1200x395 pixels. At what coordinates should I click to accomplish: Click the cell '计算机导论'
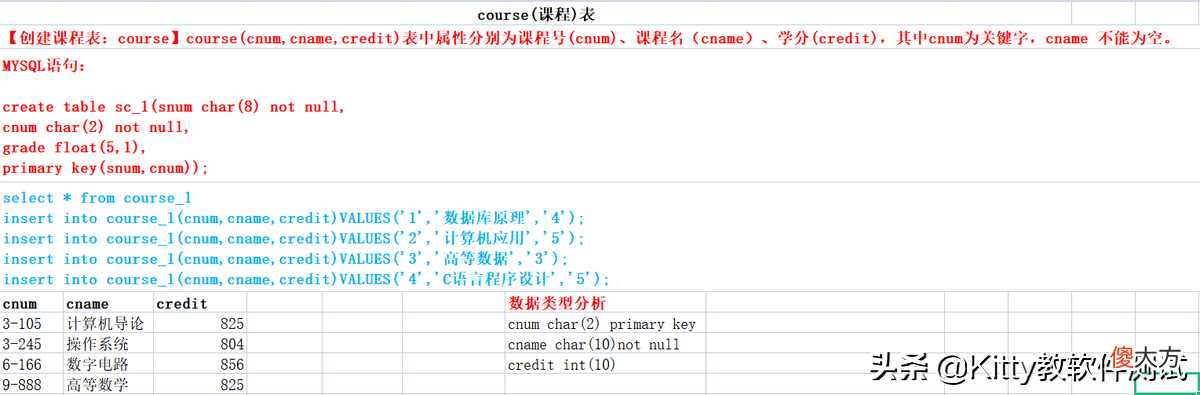point(109,324)
